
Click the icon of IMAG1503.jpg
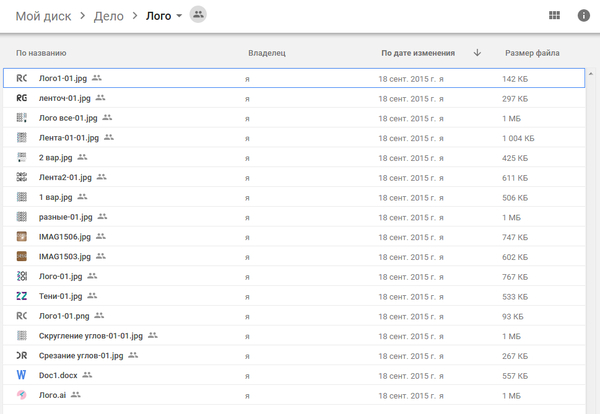22,256
